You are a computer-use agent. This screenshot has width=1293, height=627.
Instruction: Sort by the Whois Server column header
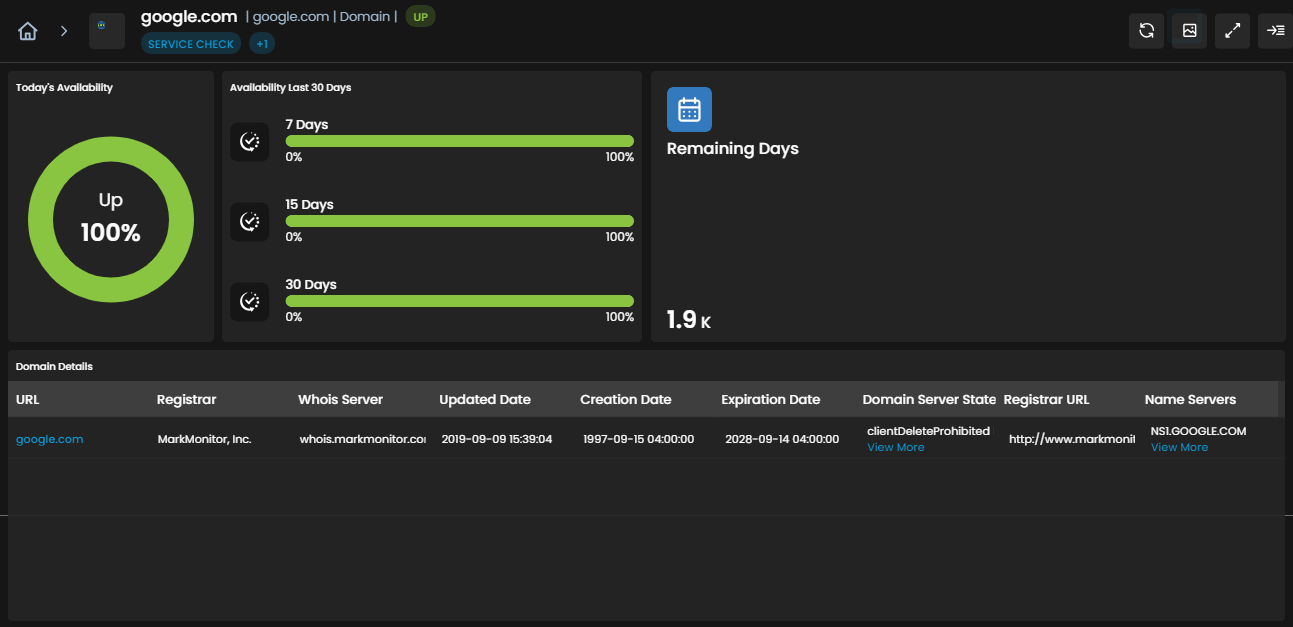340,399
